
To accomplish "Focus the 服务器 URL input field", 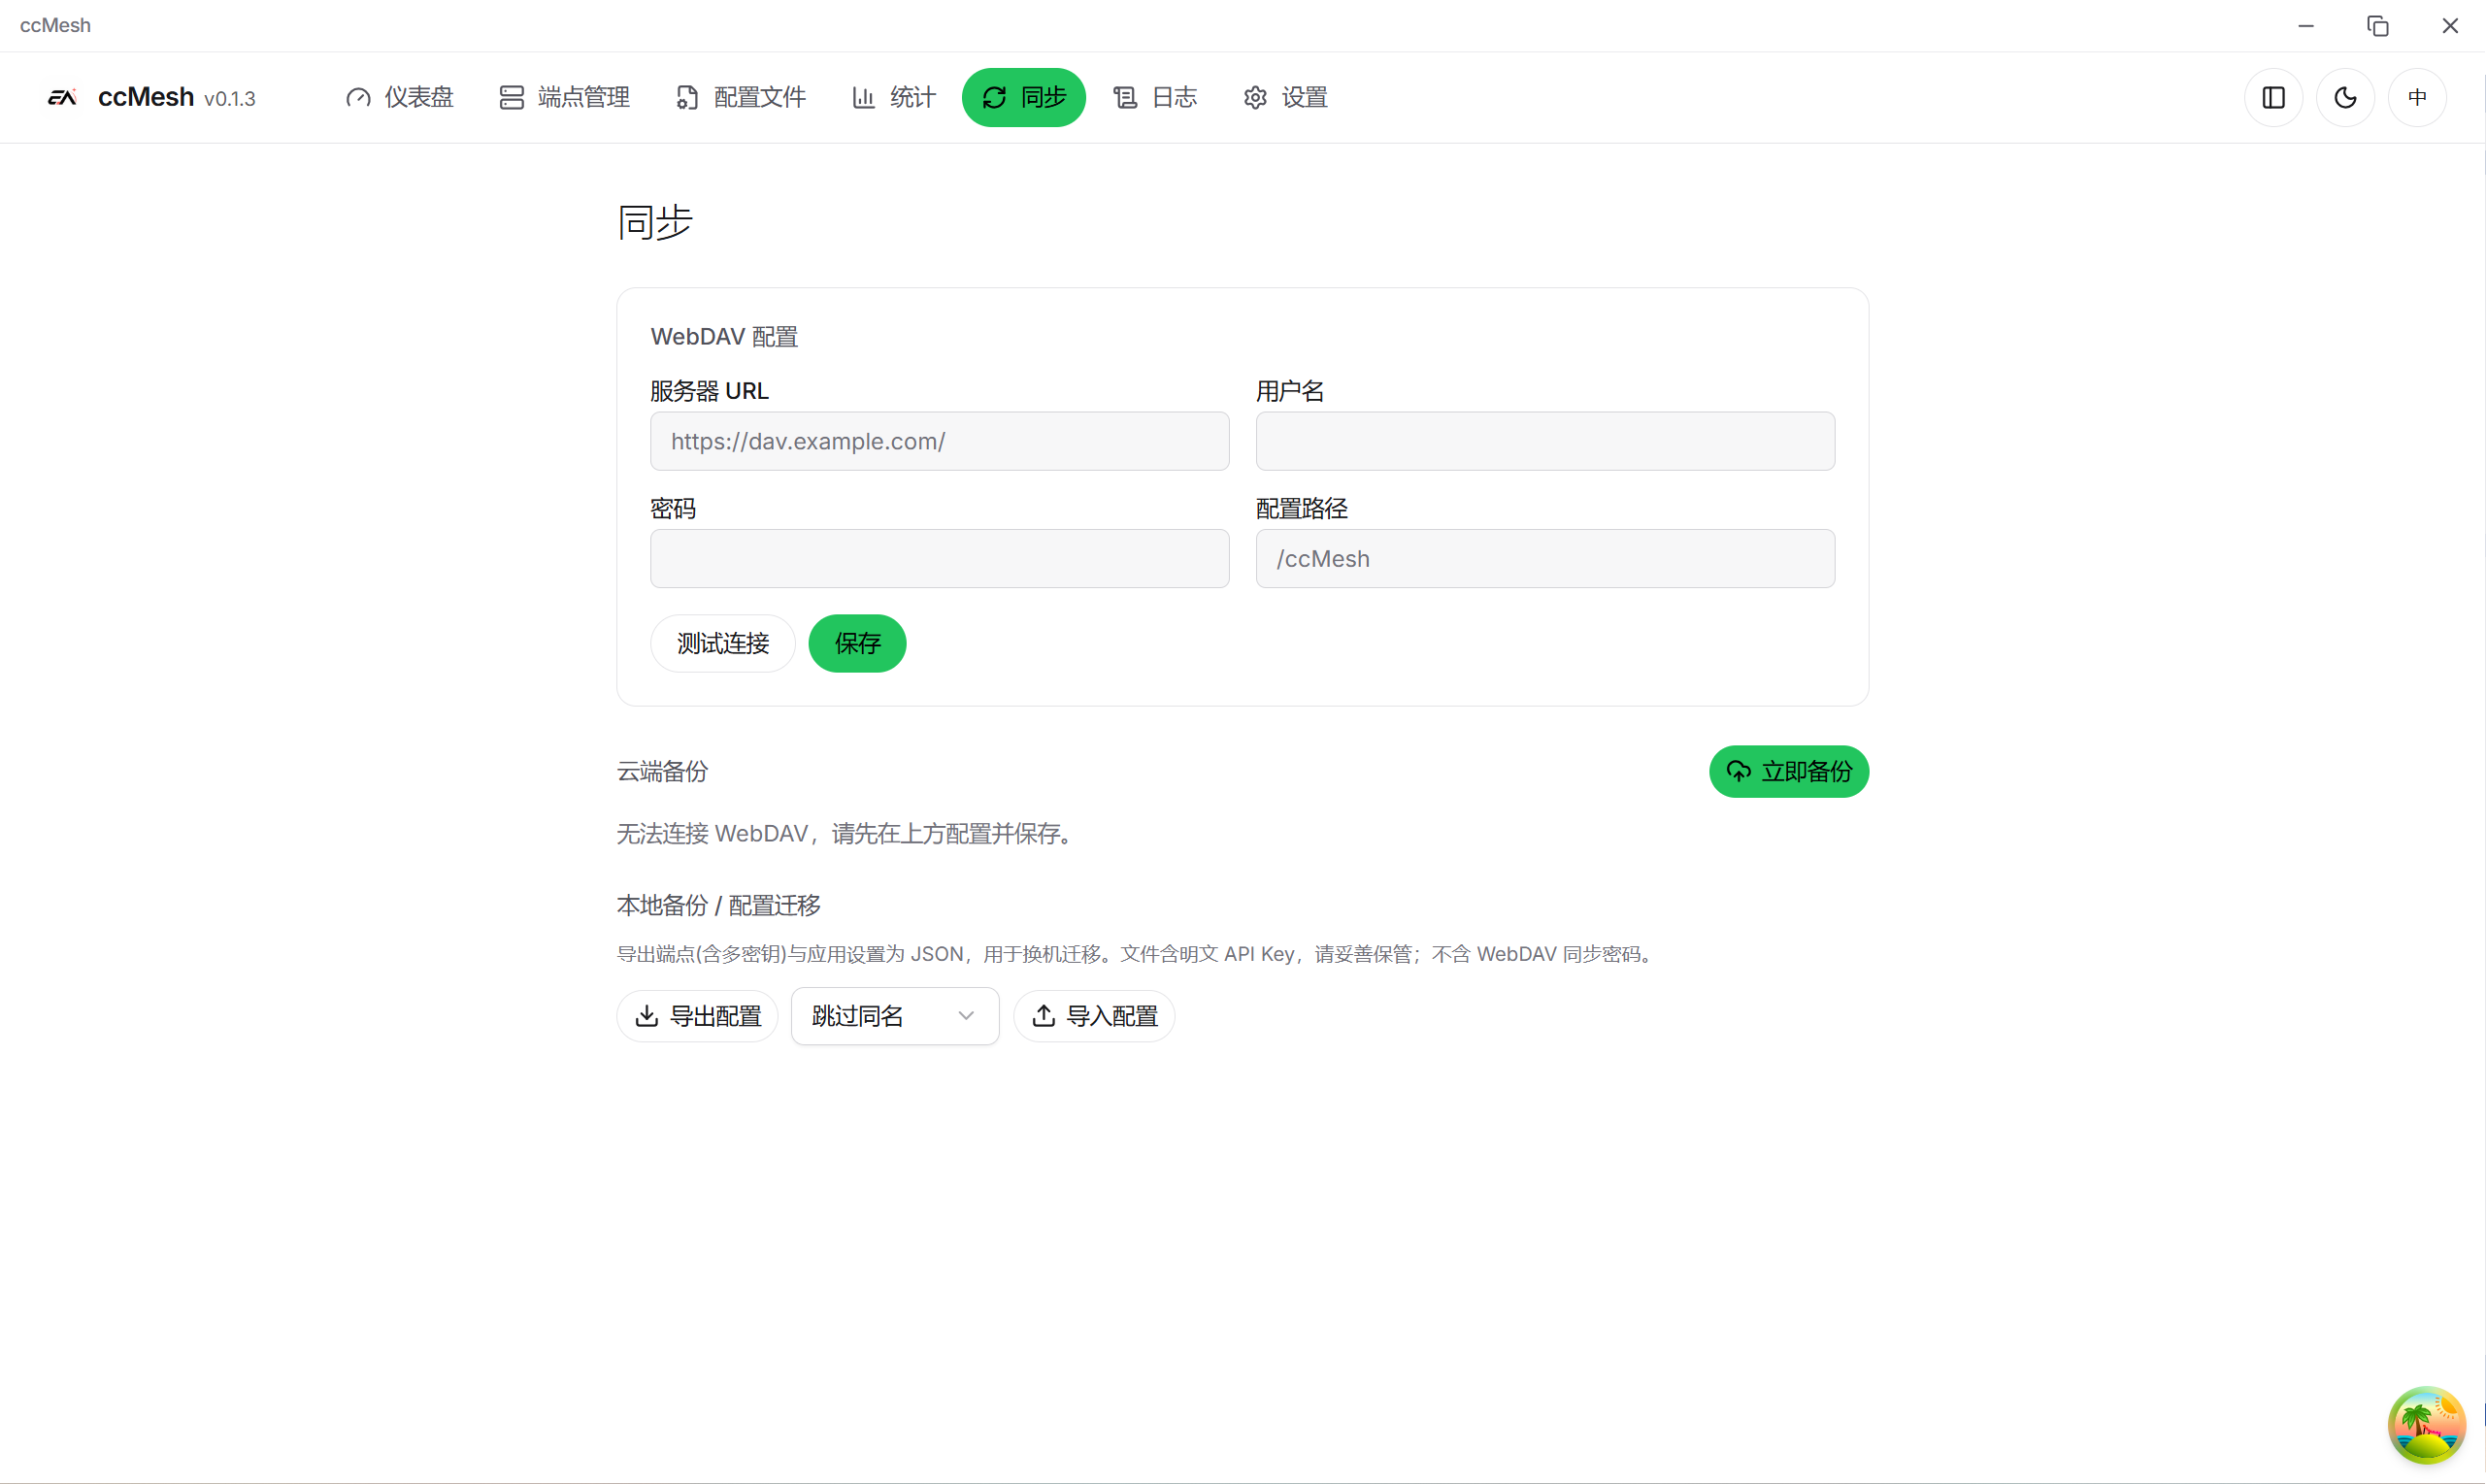I will 939,441.
